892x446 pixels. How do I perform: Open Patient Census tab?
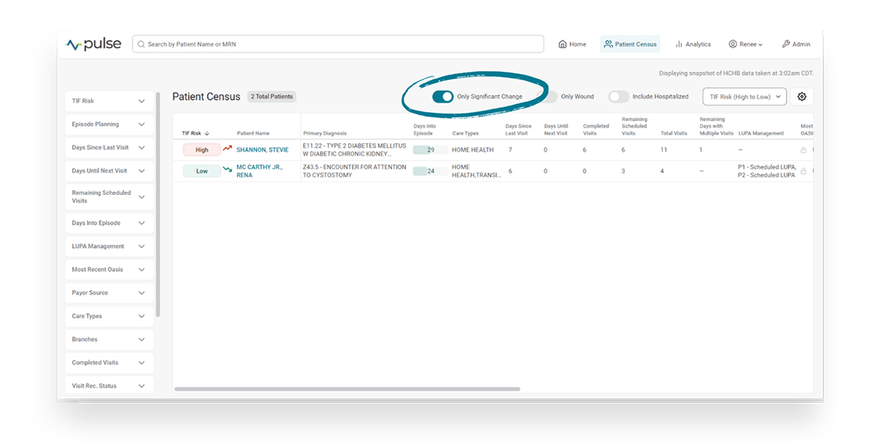tap(630, 44)
